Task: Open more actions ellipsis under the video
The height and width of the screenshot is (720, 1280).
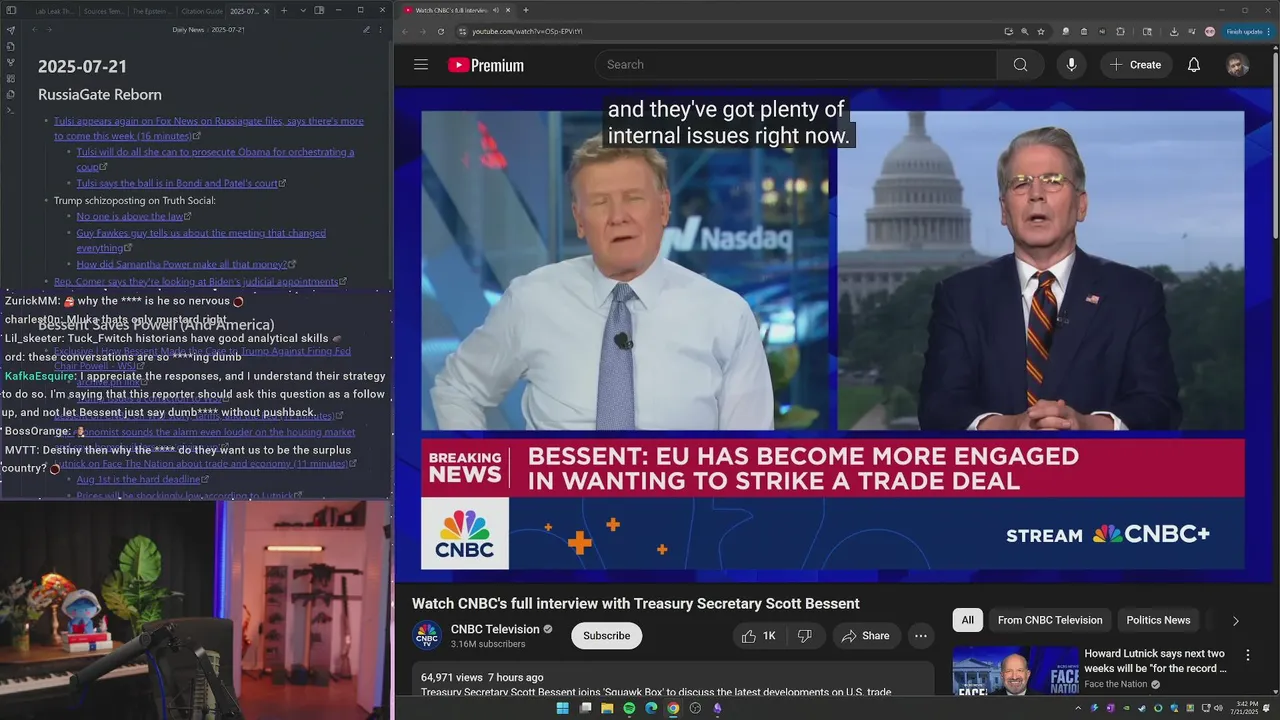Action: pos(921,636)
